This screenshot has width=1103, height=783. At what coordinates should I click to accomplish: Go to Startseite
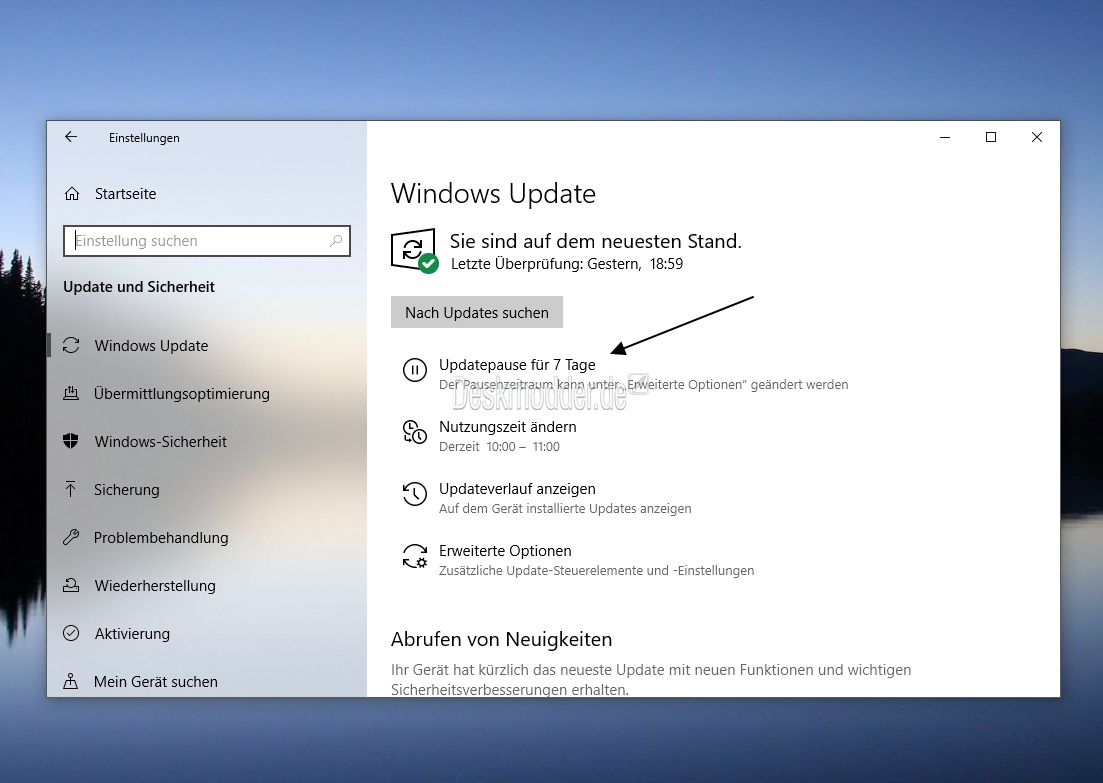click(x=125, y=193)
